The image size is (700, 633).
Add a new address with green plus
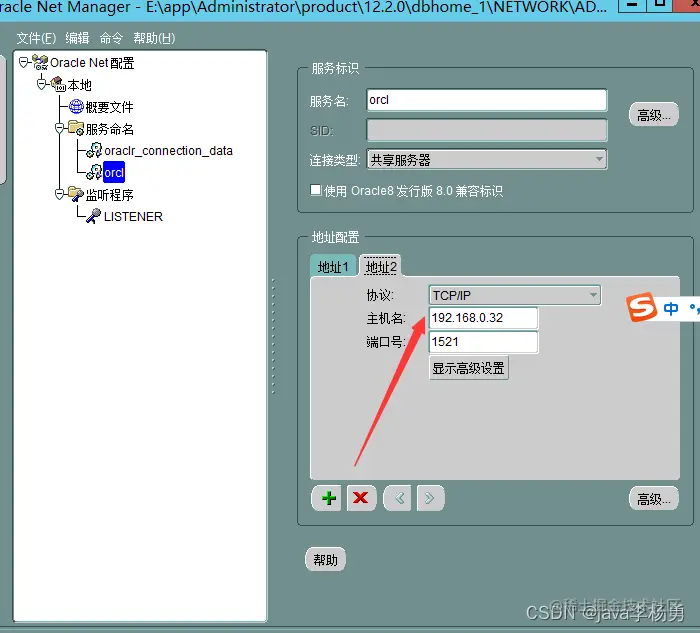pos(327,498)
